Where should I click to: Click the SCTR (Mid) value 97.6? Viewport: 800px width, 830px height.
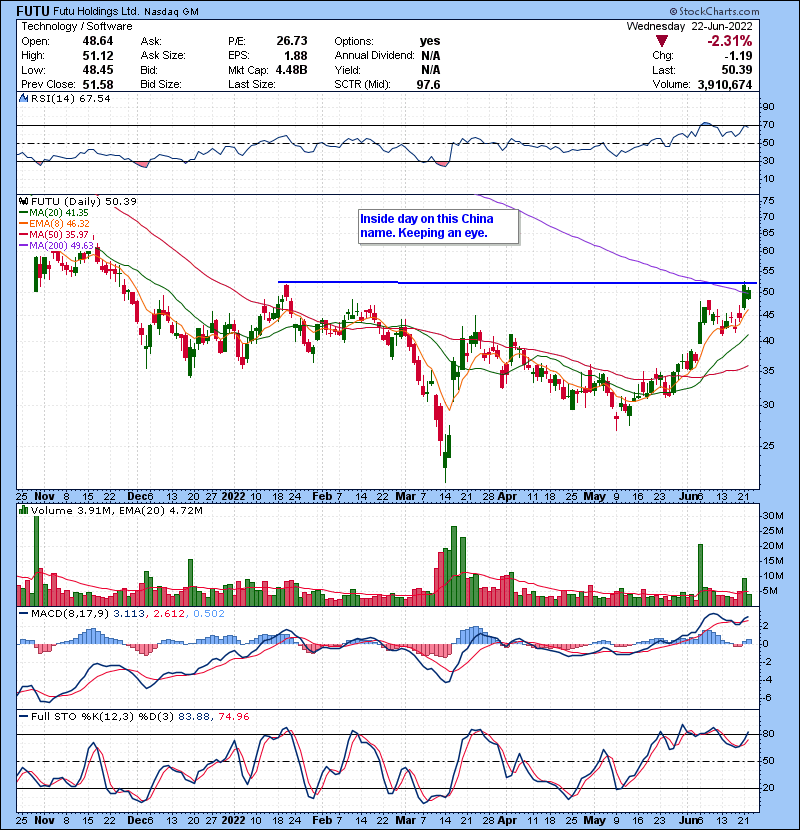(428, 84)
